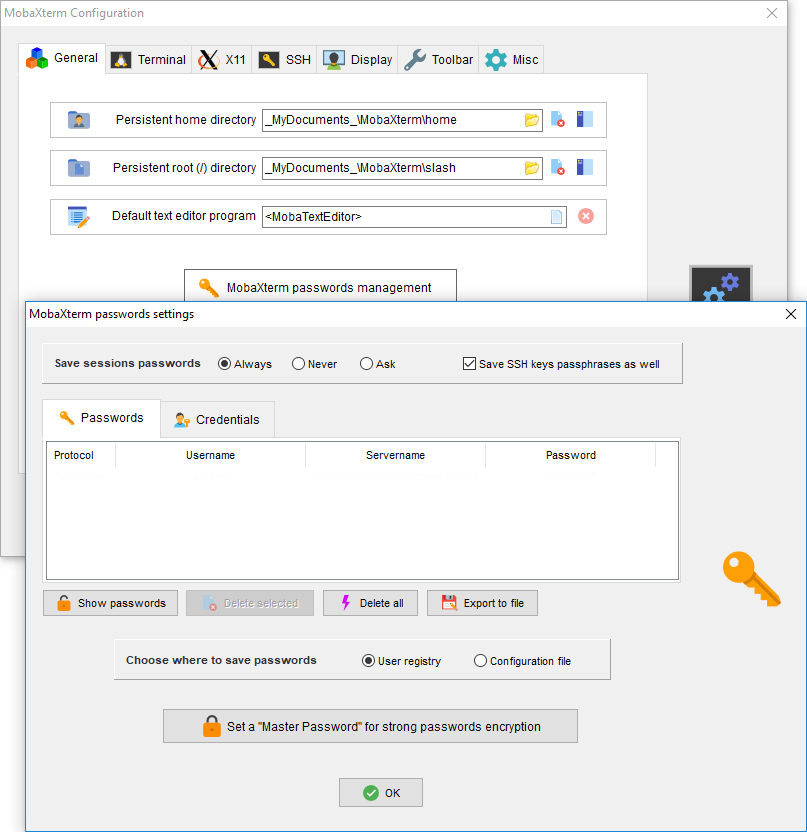This screenshot has width=807, height=832.
Task: Select Ask for save sessions passwords
Action: (377, 364)
